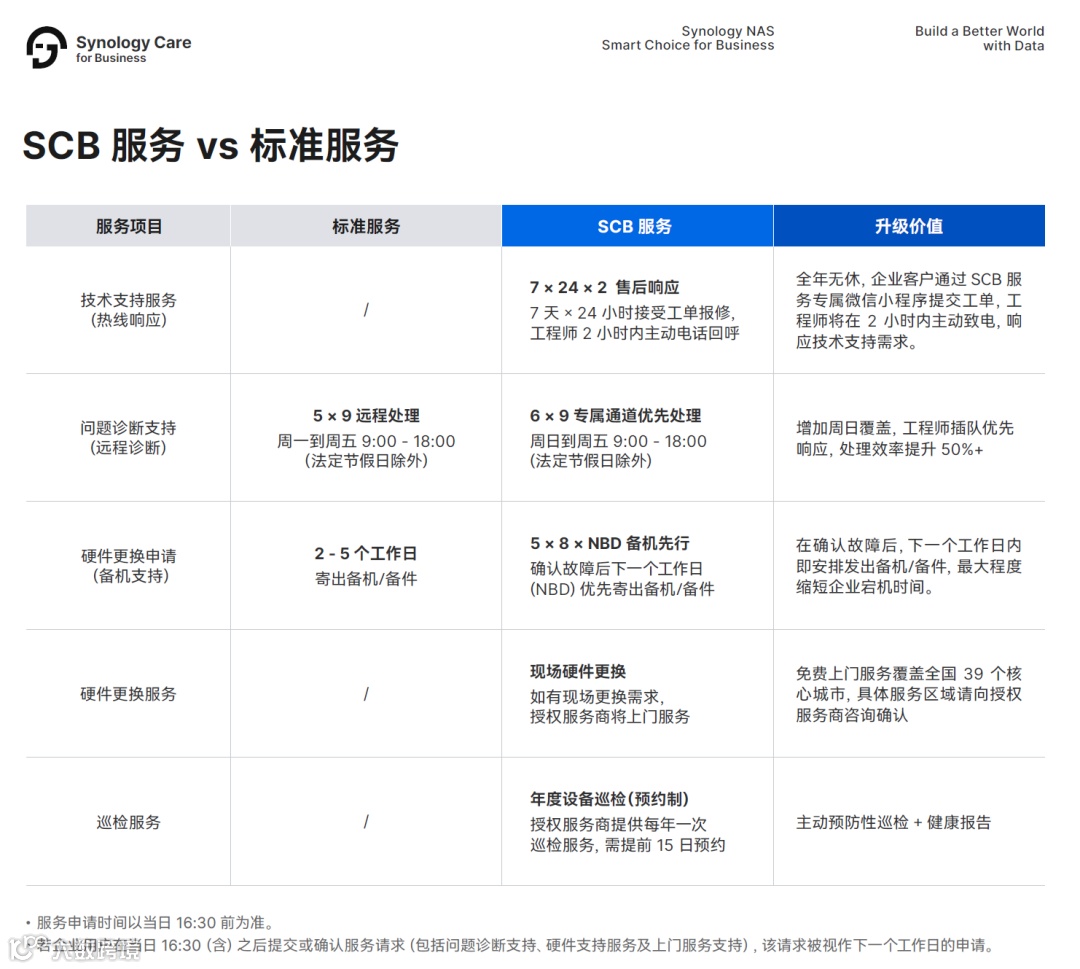Viewport: 1080px width, 969px height.
Task: Select the '标准服务' column header
Action: coord(366,226)
